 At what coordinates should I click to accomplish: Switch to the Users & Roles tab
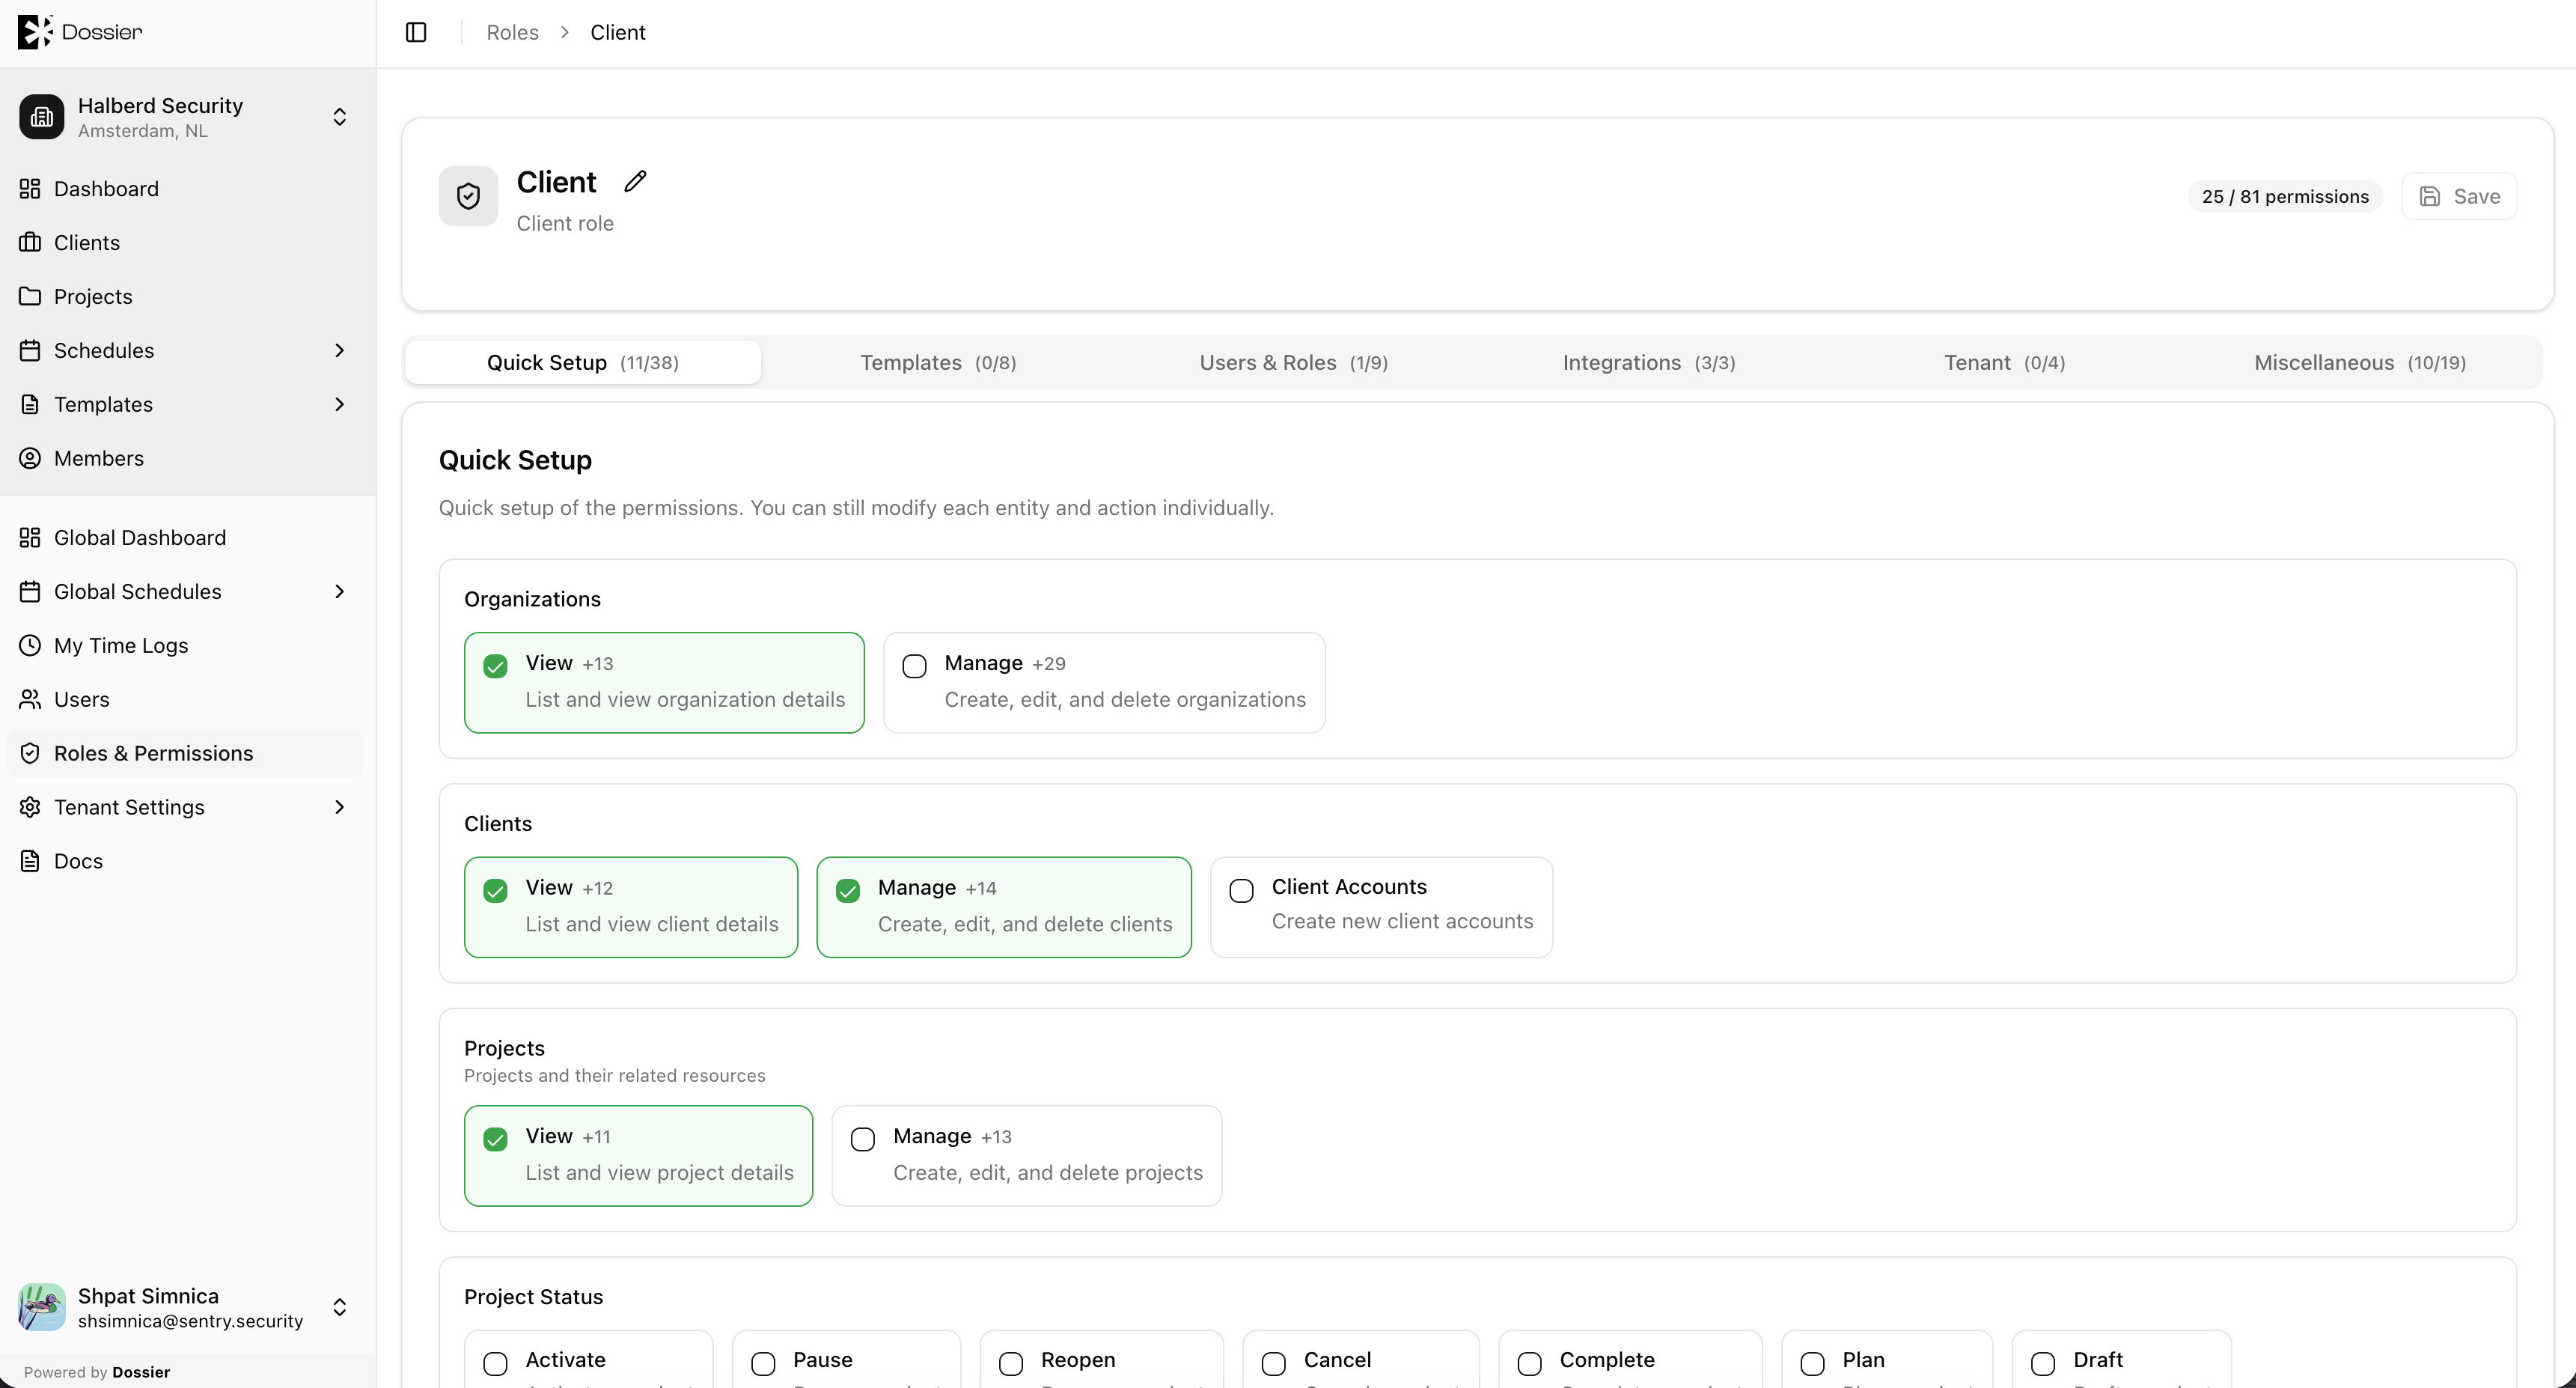1293,363
